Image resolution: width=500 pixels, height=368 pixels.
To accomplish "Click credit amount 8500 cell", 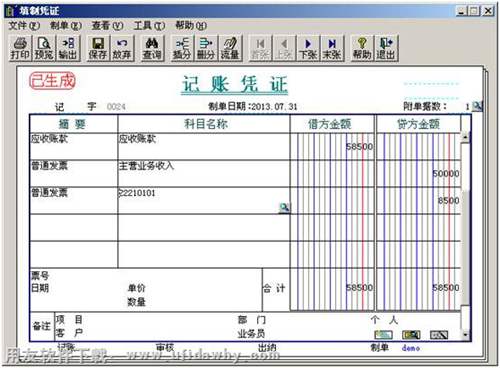I will click(x=419, y=201).
